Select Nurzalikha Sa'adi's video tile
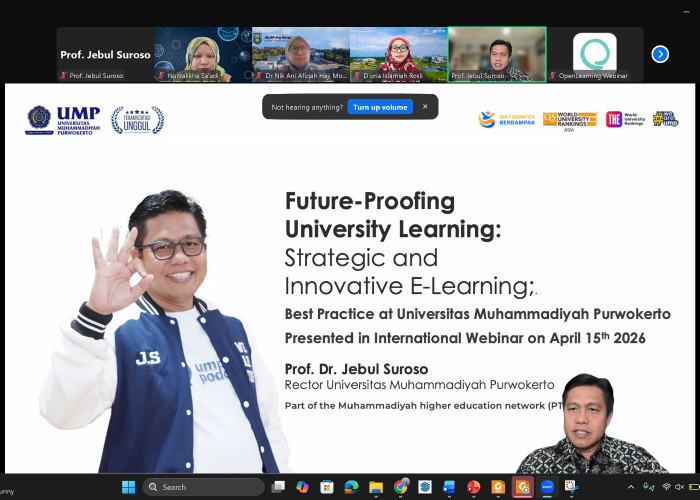The image size is (700, 500). click(x=203, y=54)
